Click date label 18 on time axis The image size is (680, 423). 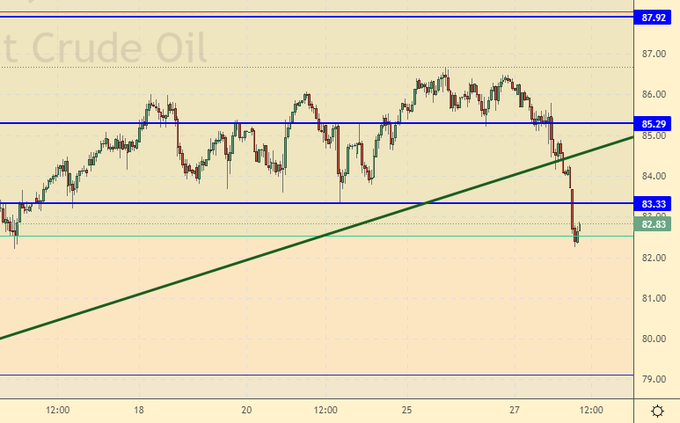pos(139,410)
